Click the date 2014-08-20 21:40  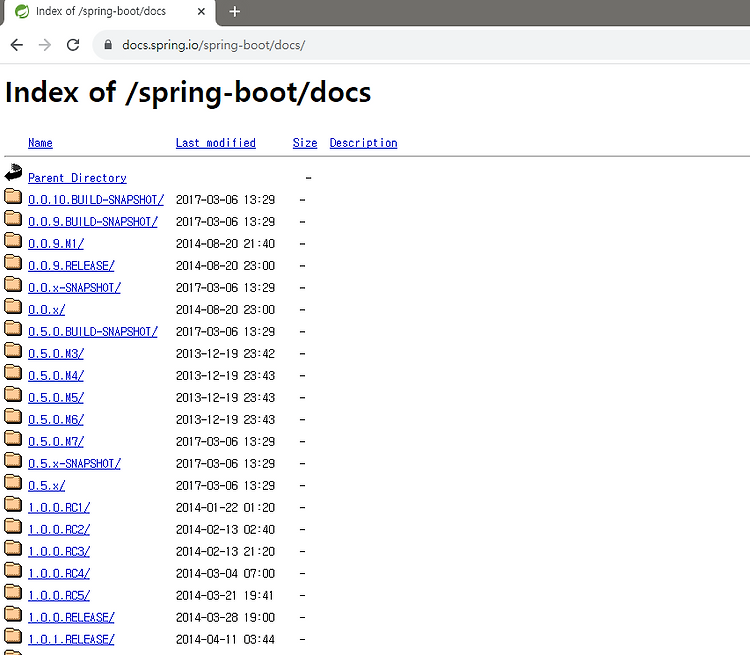(225, 244)
